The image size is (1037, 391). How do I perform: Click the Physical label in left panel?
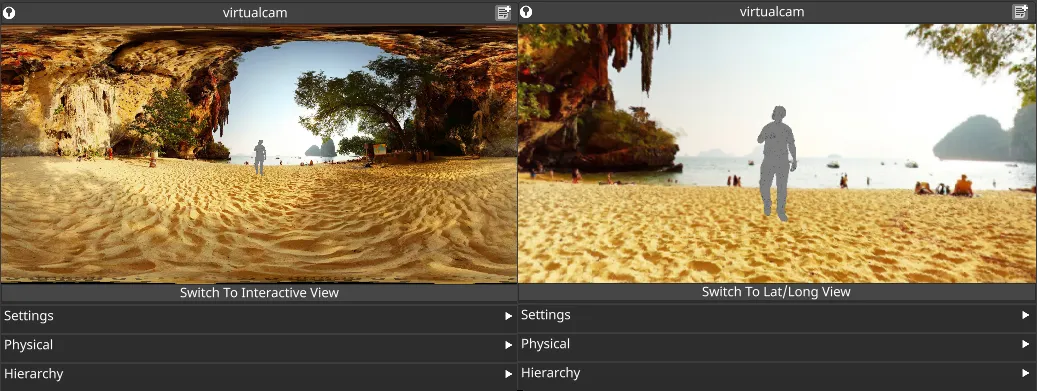pyautogui.click(x=28, y=345)
